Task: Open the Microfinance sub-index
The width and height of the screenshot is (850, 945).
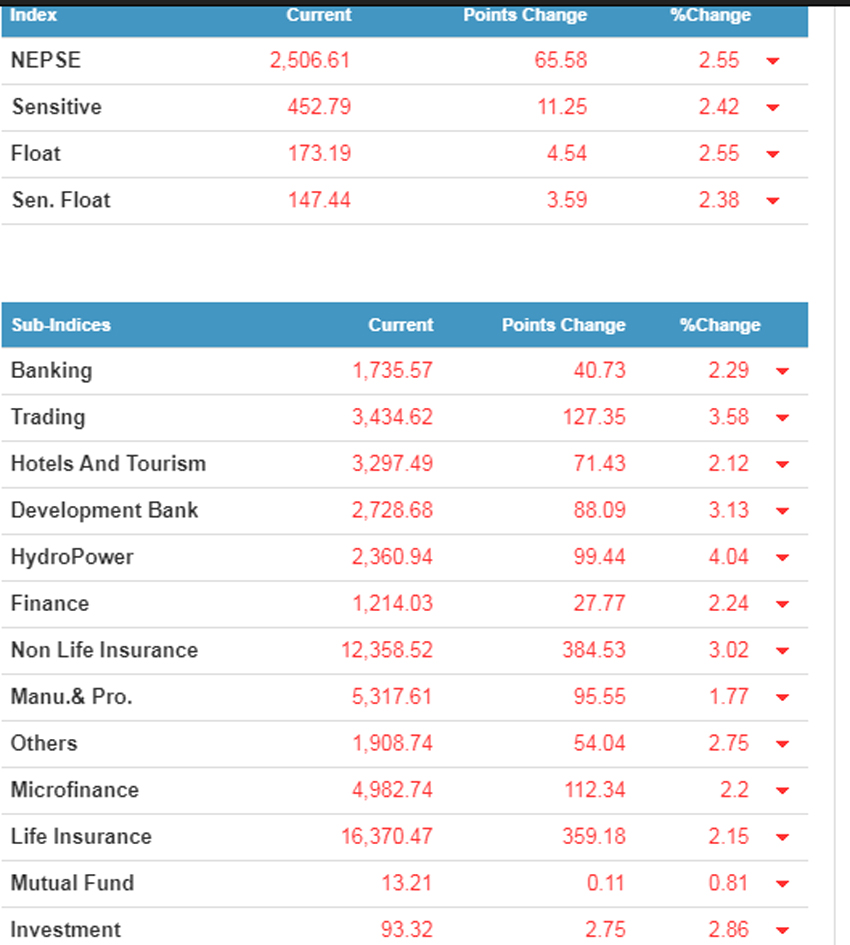Action: coord(75,790)
